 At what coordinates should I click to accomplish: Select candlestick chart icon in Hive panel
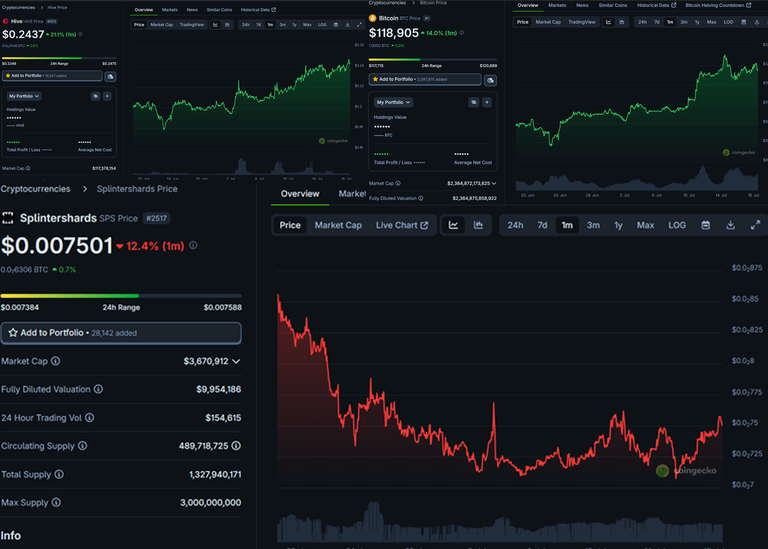(227, 24)
